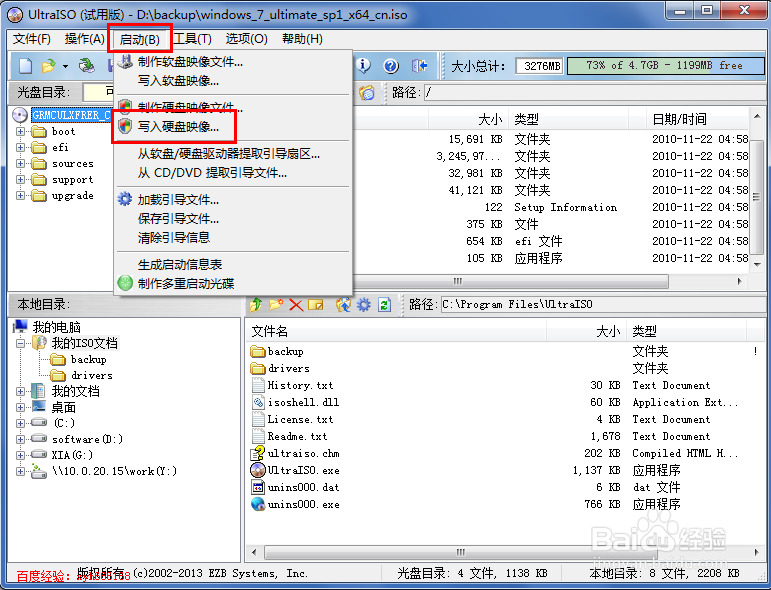Expand the 我的文档 tree node
This screenshot has height=590, width=771.
pos(20,391)
